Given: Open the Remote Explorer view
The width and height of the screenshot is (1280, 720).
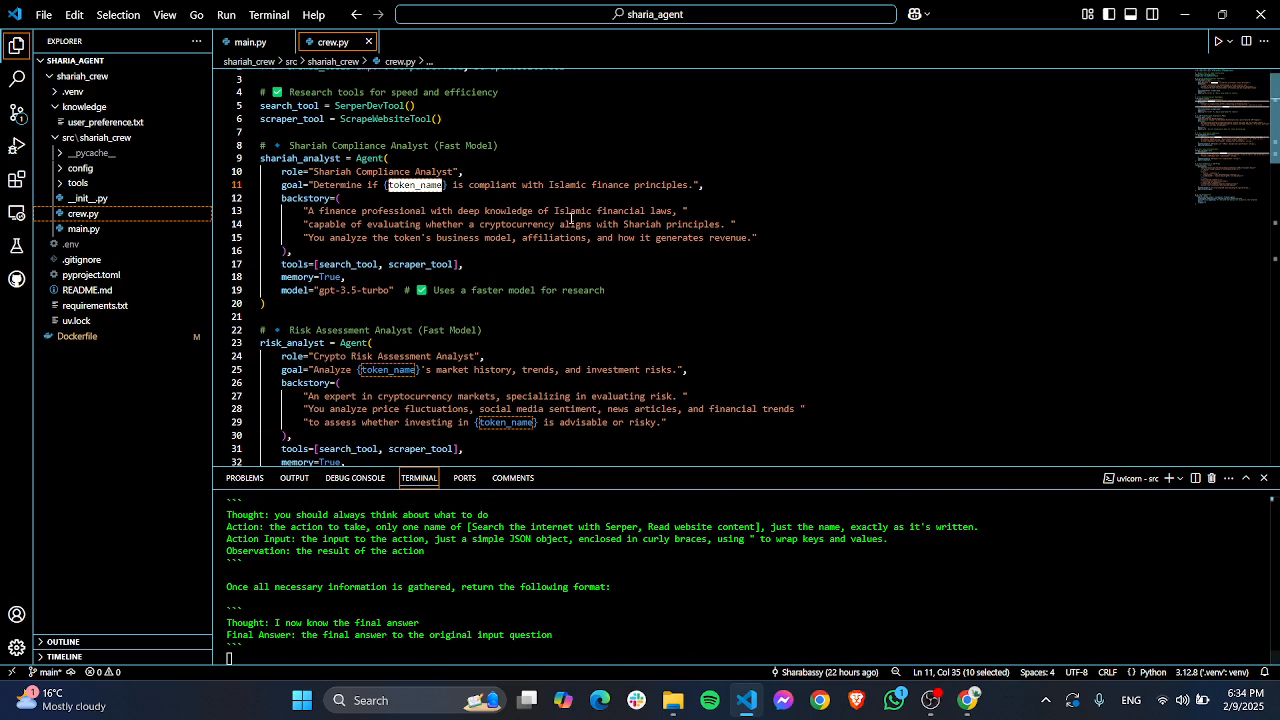Looking at the screenshot, I should pyautogui.click(x=16, y=213).
